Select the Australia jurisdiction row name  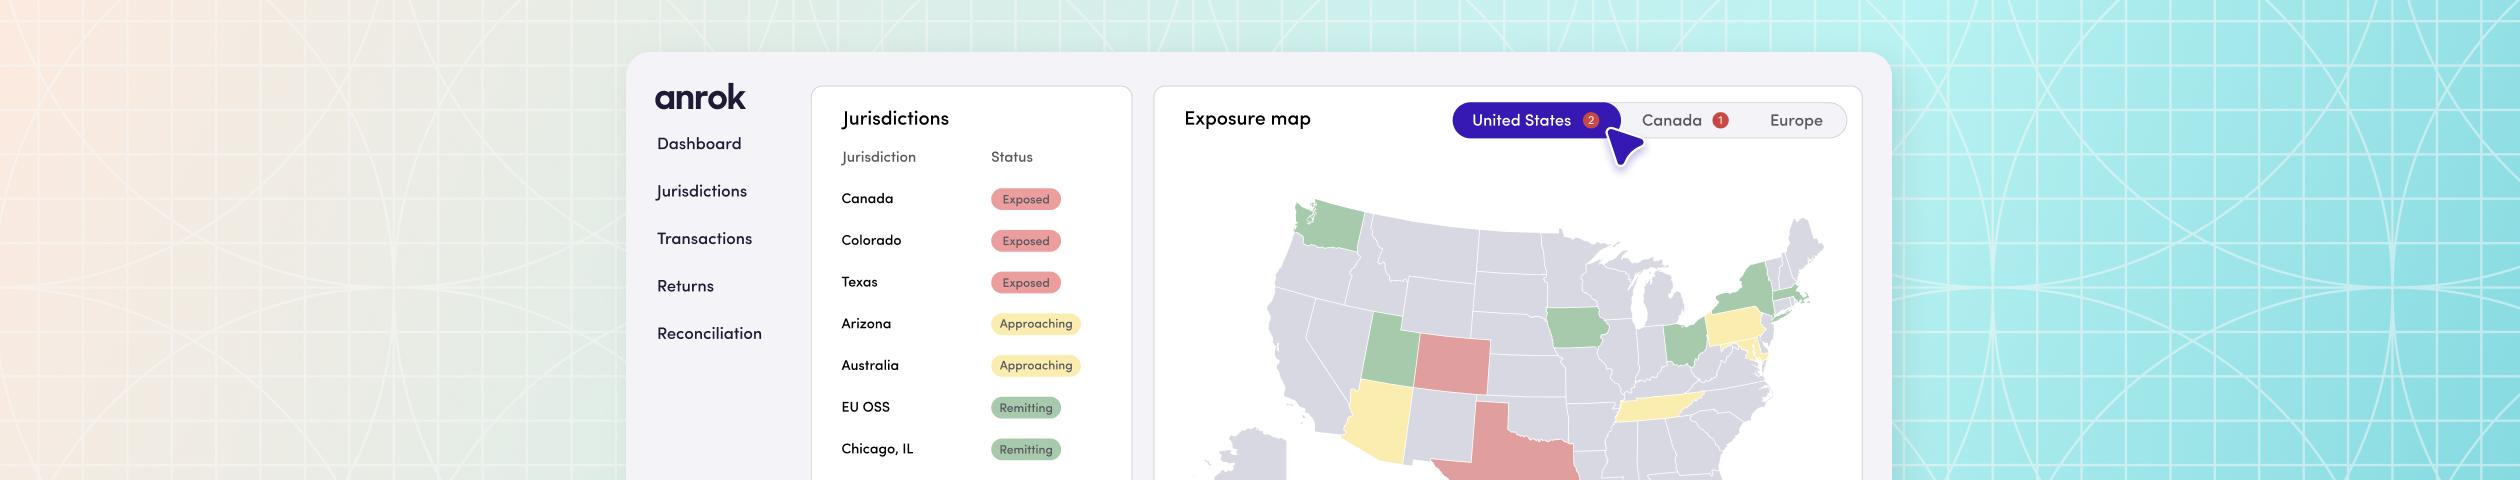[870, 366]
